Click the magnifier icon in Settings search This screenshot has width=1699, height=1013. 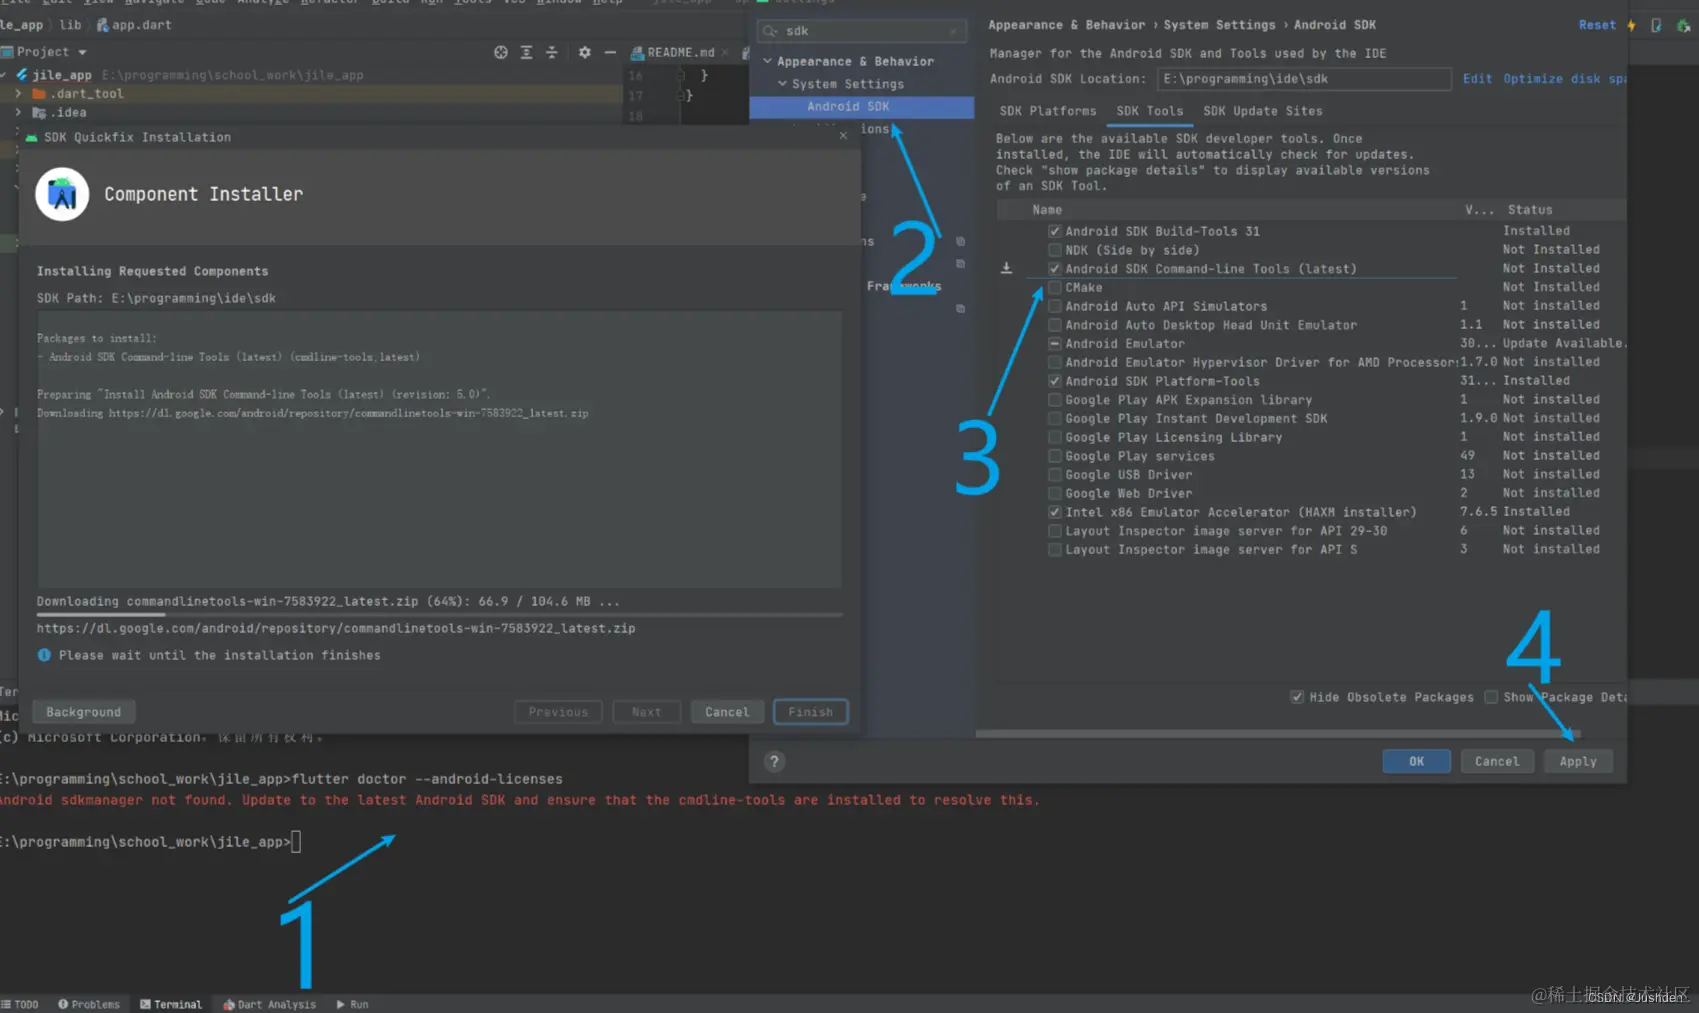point(770,31)
